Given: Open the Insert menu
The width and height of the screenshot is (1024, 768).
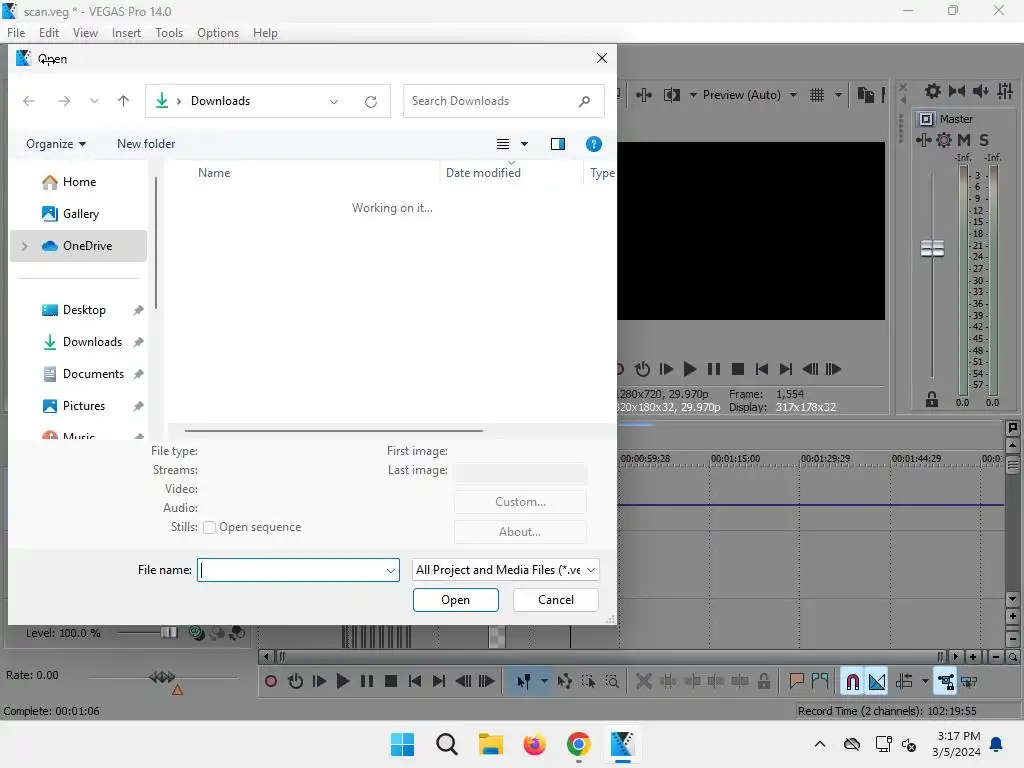Looking at the screenshot, I should [126, 33].
